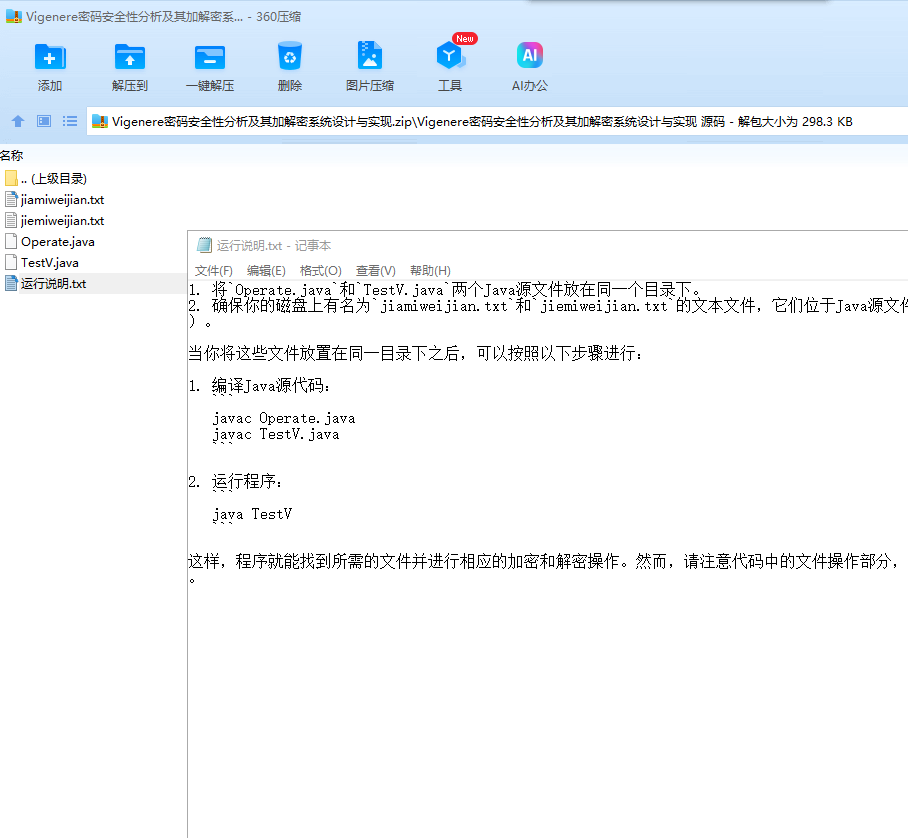
Task: Open the 工具 (Tools) icon
Action: (x=450, y=56)
